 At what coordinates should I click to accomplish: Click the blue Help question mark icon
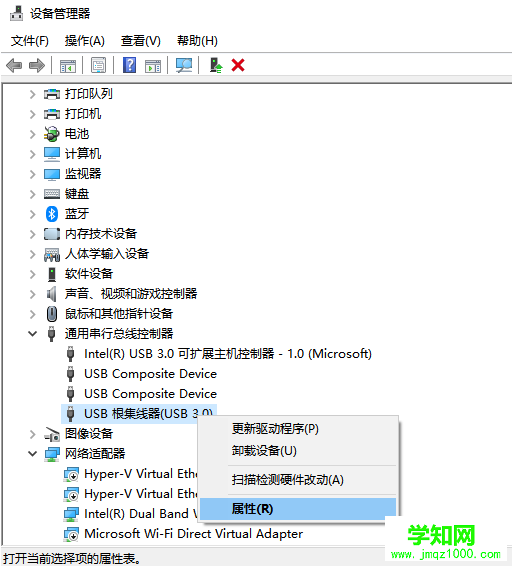[x=129, y=65]
